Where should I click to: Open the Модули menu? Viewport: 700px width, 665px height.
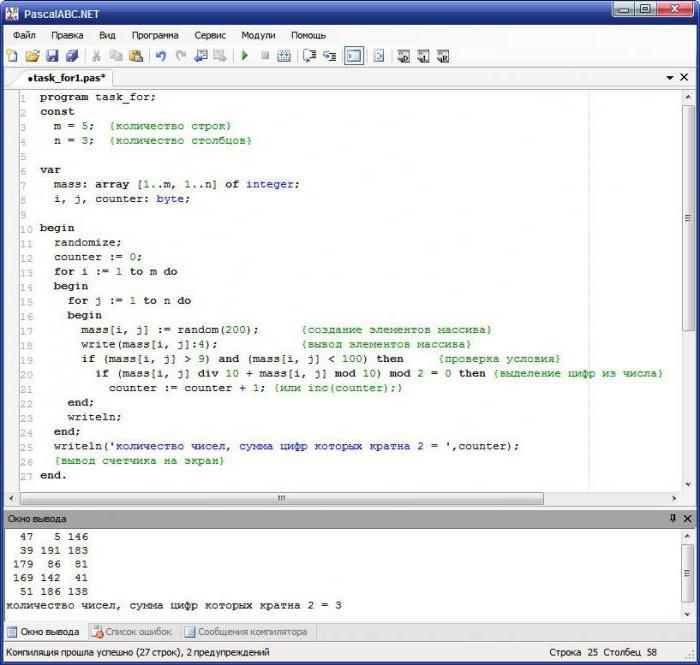tap(258, 35)
